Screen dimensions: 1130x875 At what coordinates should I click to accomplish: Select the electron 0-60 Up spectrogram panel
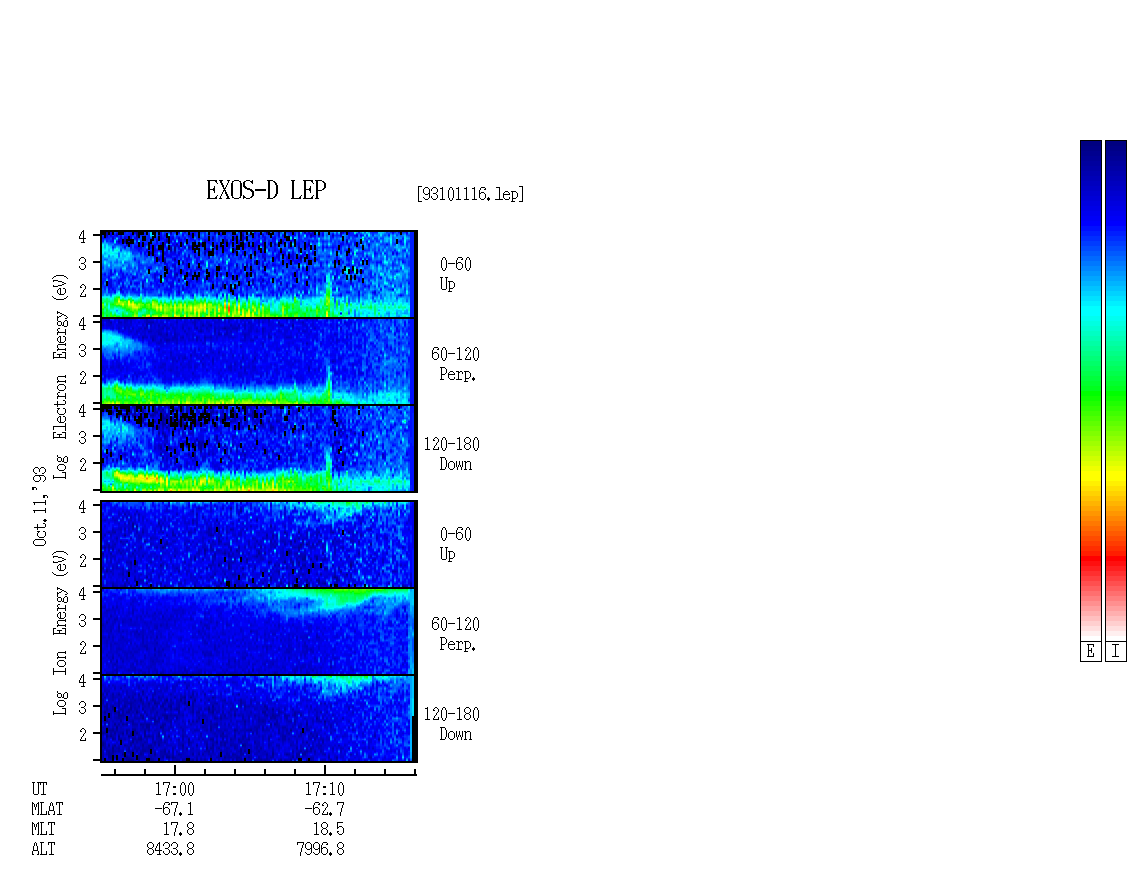pyautogui.click(x=259, y=274)
